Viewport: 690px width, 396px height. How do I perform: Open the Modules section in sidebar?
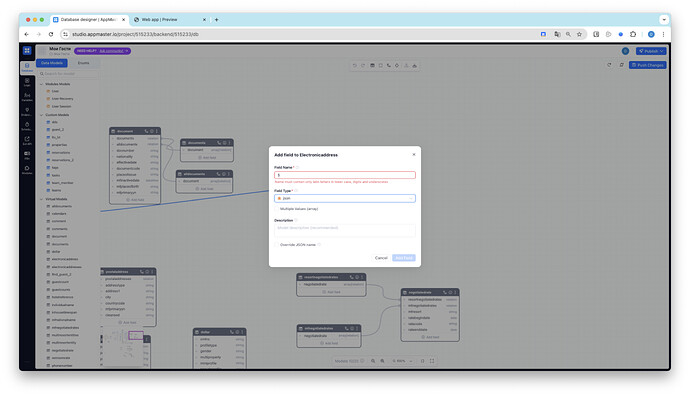tap(27, 170)
